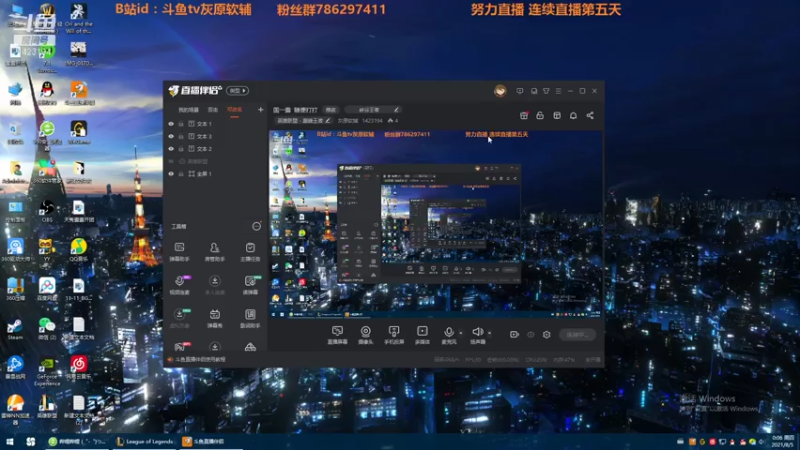This screenshot has width=800, height=450.
Task: Click the plus icon to add scene
Action: point(260,110)
